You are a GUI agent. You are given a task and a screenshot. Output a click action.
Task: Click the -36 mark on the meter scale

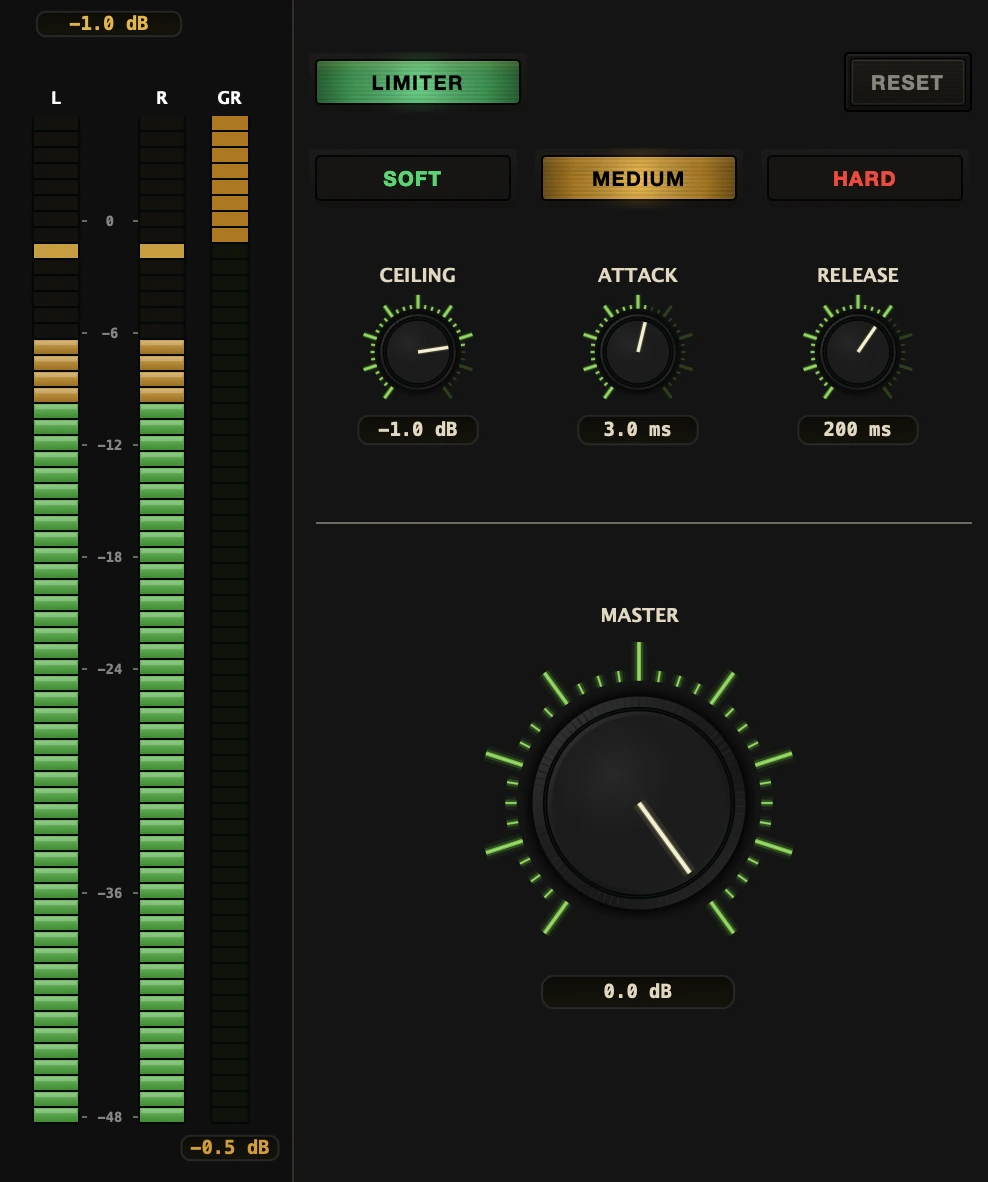point(109,893)
